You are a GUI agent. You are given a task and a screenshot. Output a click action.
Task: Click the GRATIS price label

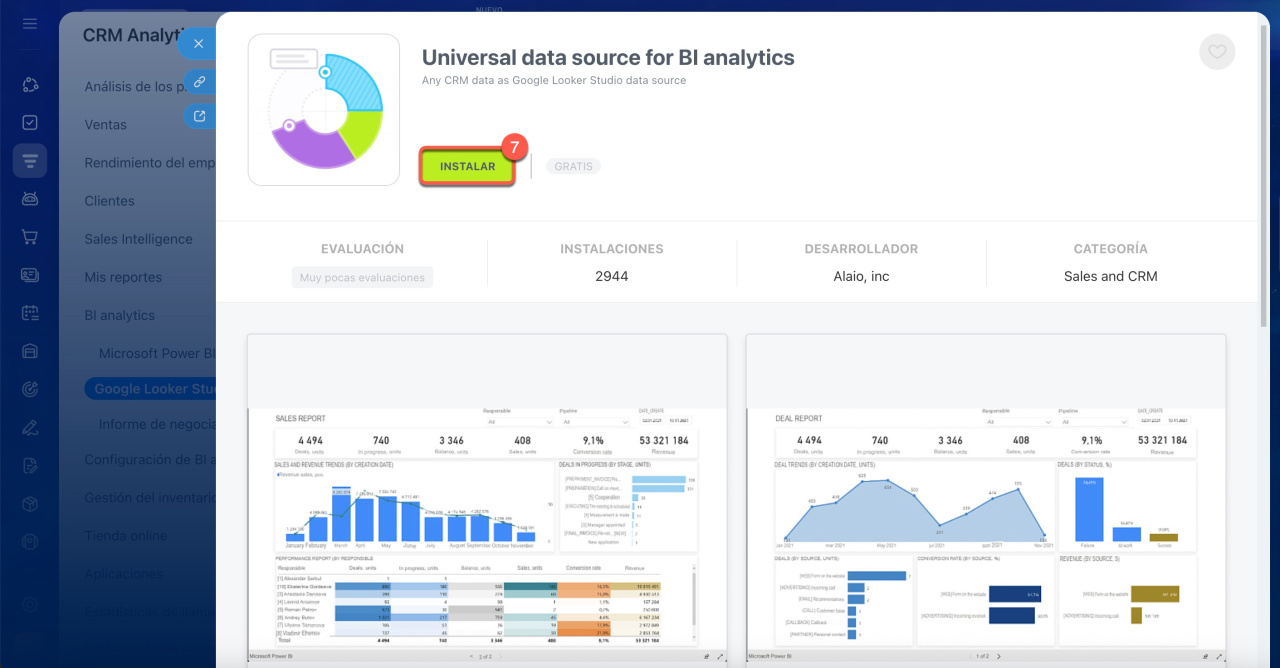[573, 166]
